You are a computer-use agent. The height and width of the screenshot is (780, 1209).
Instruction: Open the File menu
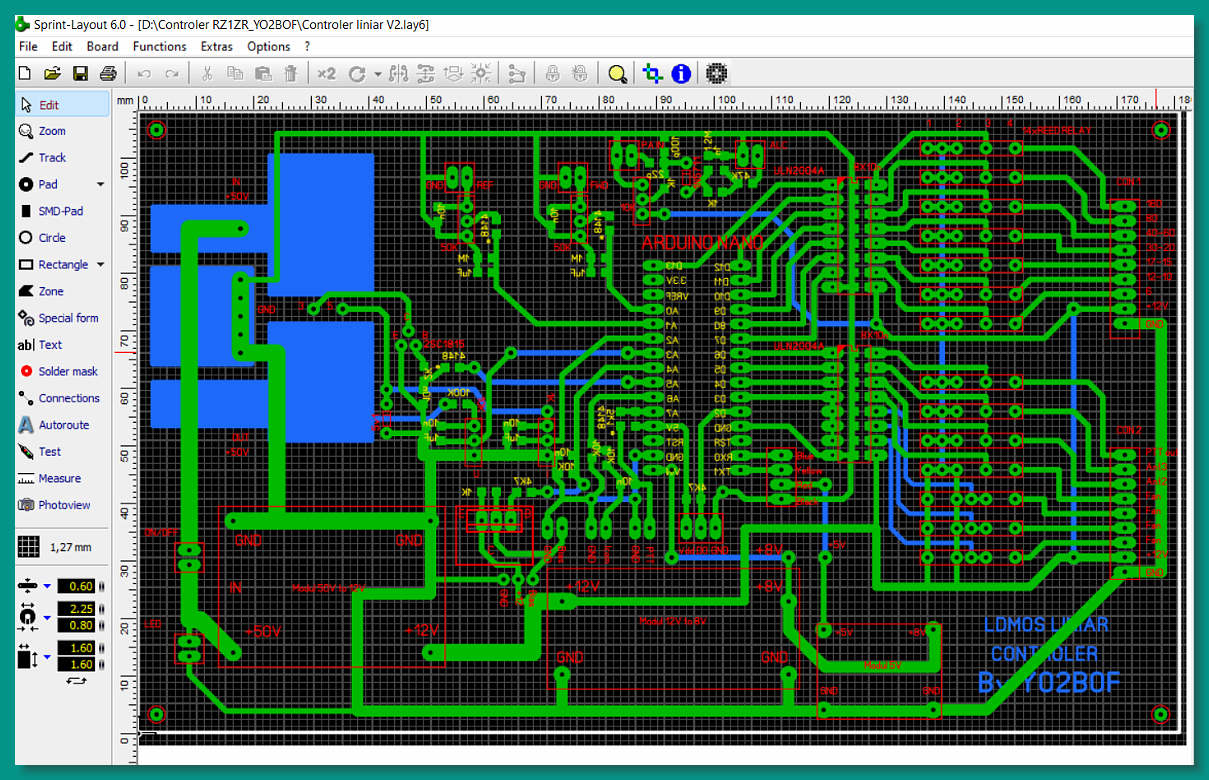(x=28, y=46)
